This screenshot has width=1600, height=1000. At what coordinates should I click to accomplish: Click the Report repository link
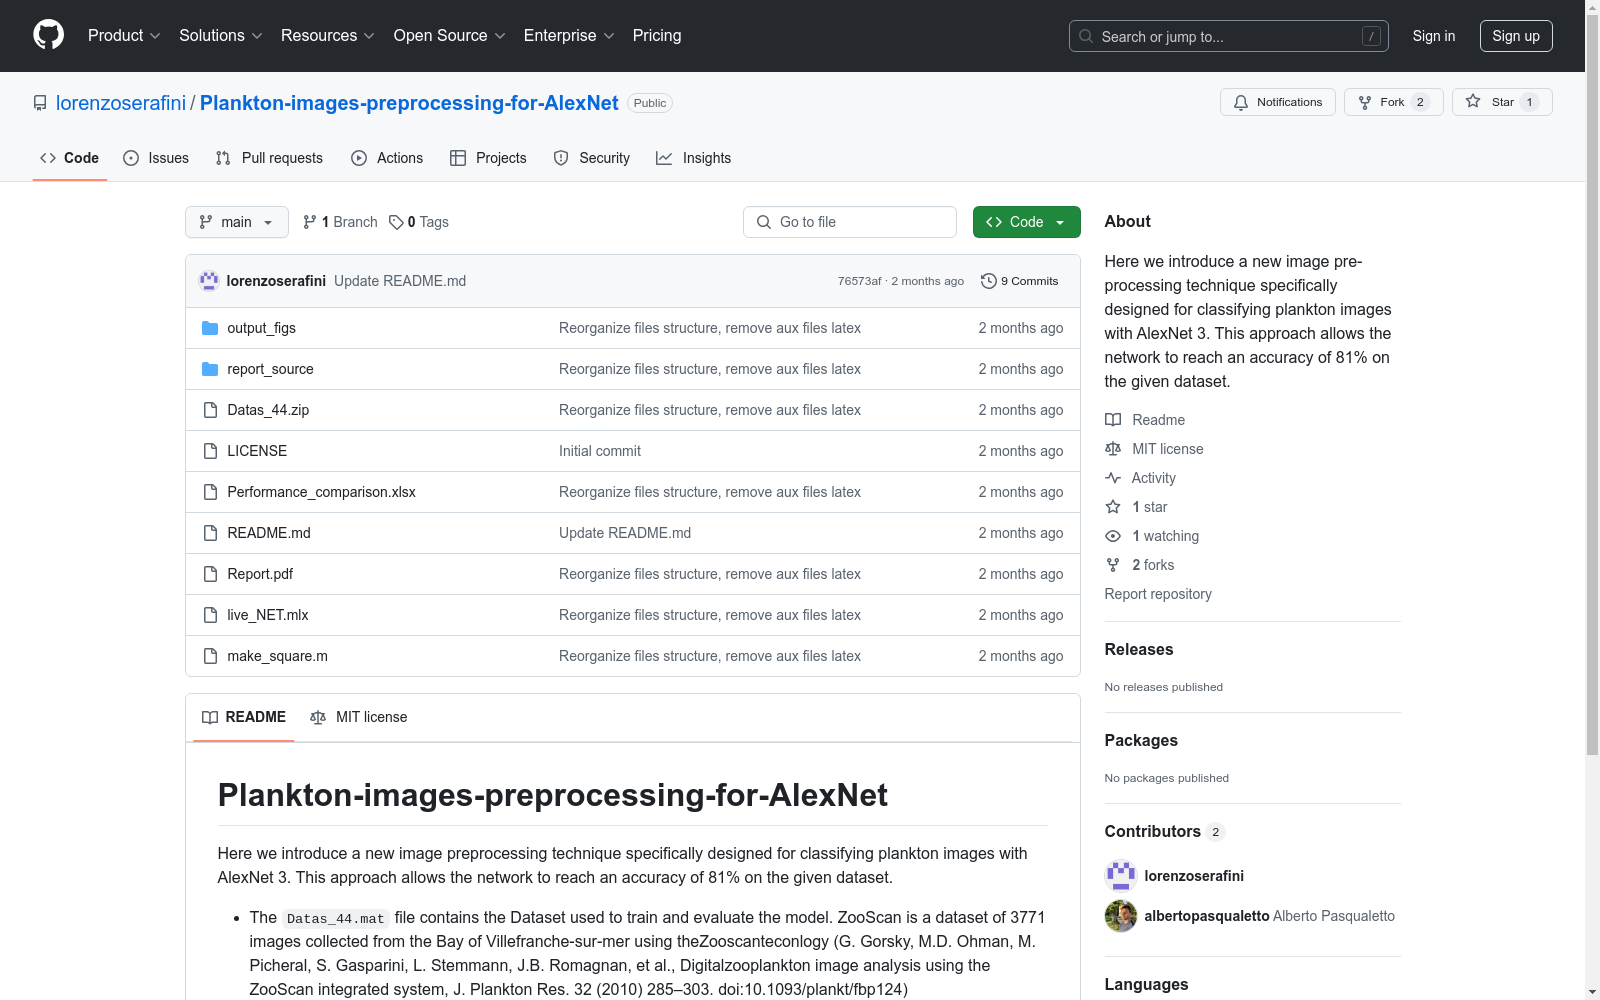click(x=1158, y=594)
